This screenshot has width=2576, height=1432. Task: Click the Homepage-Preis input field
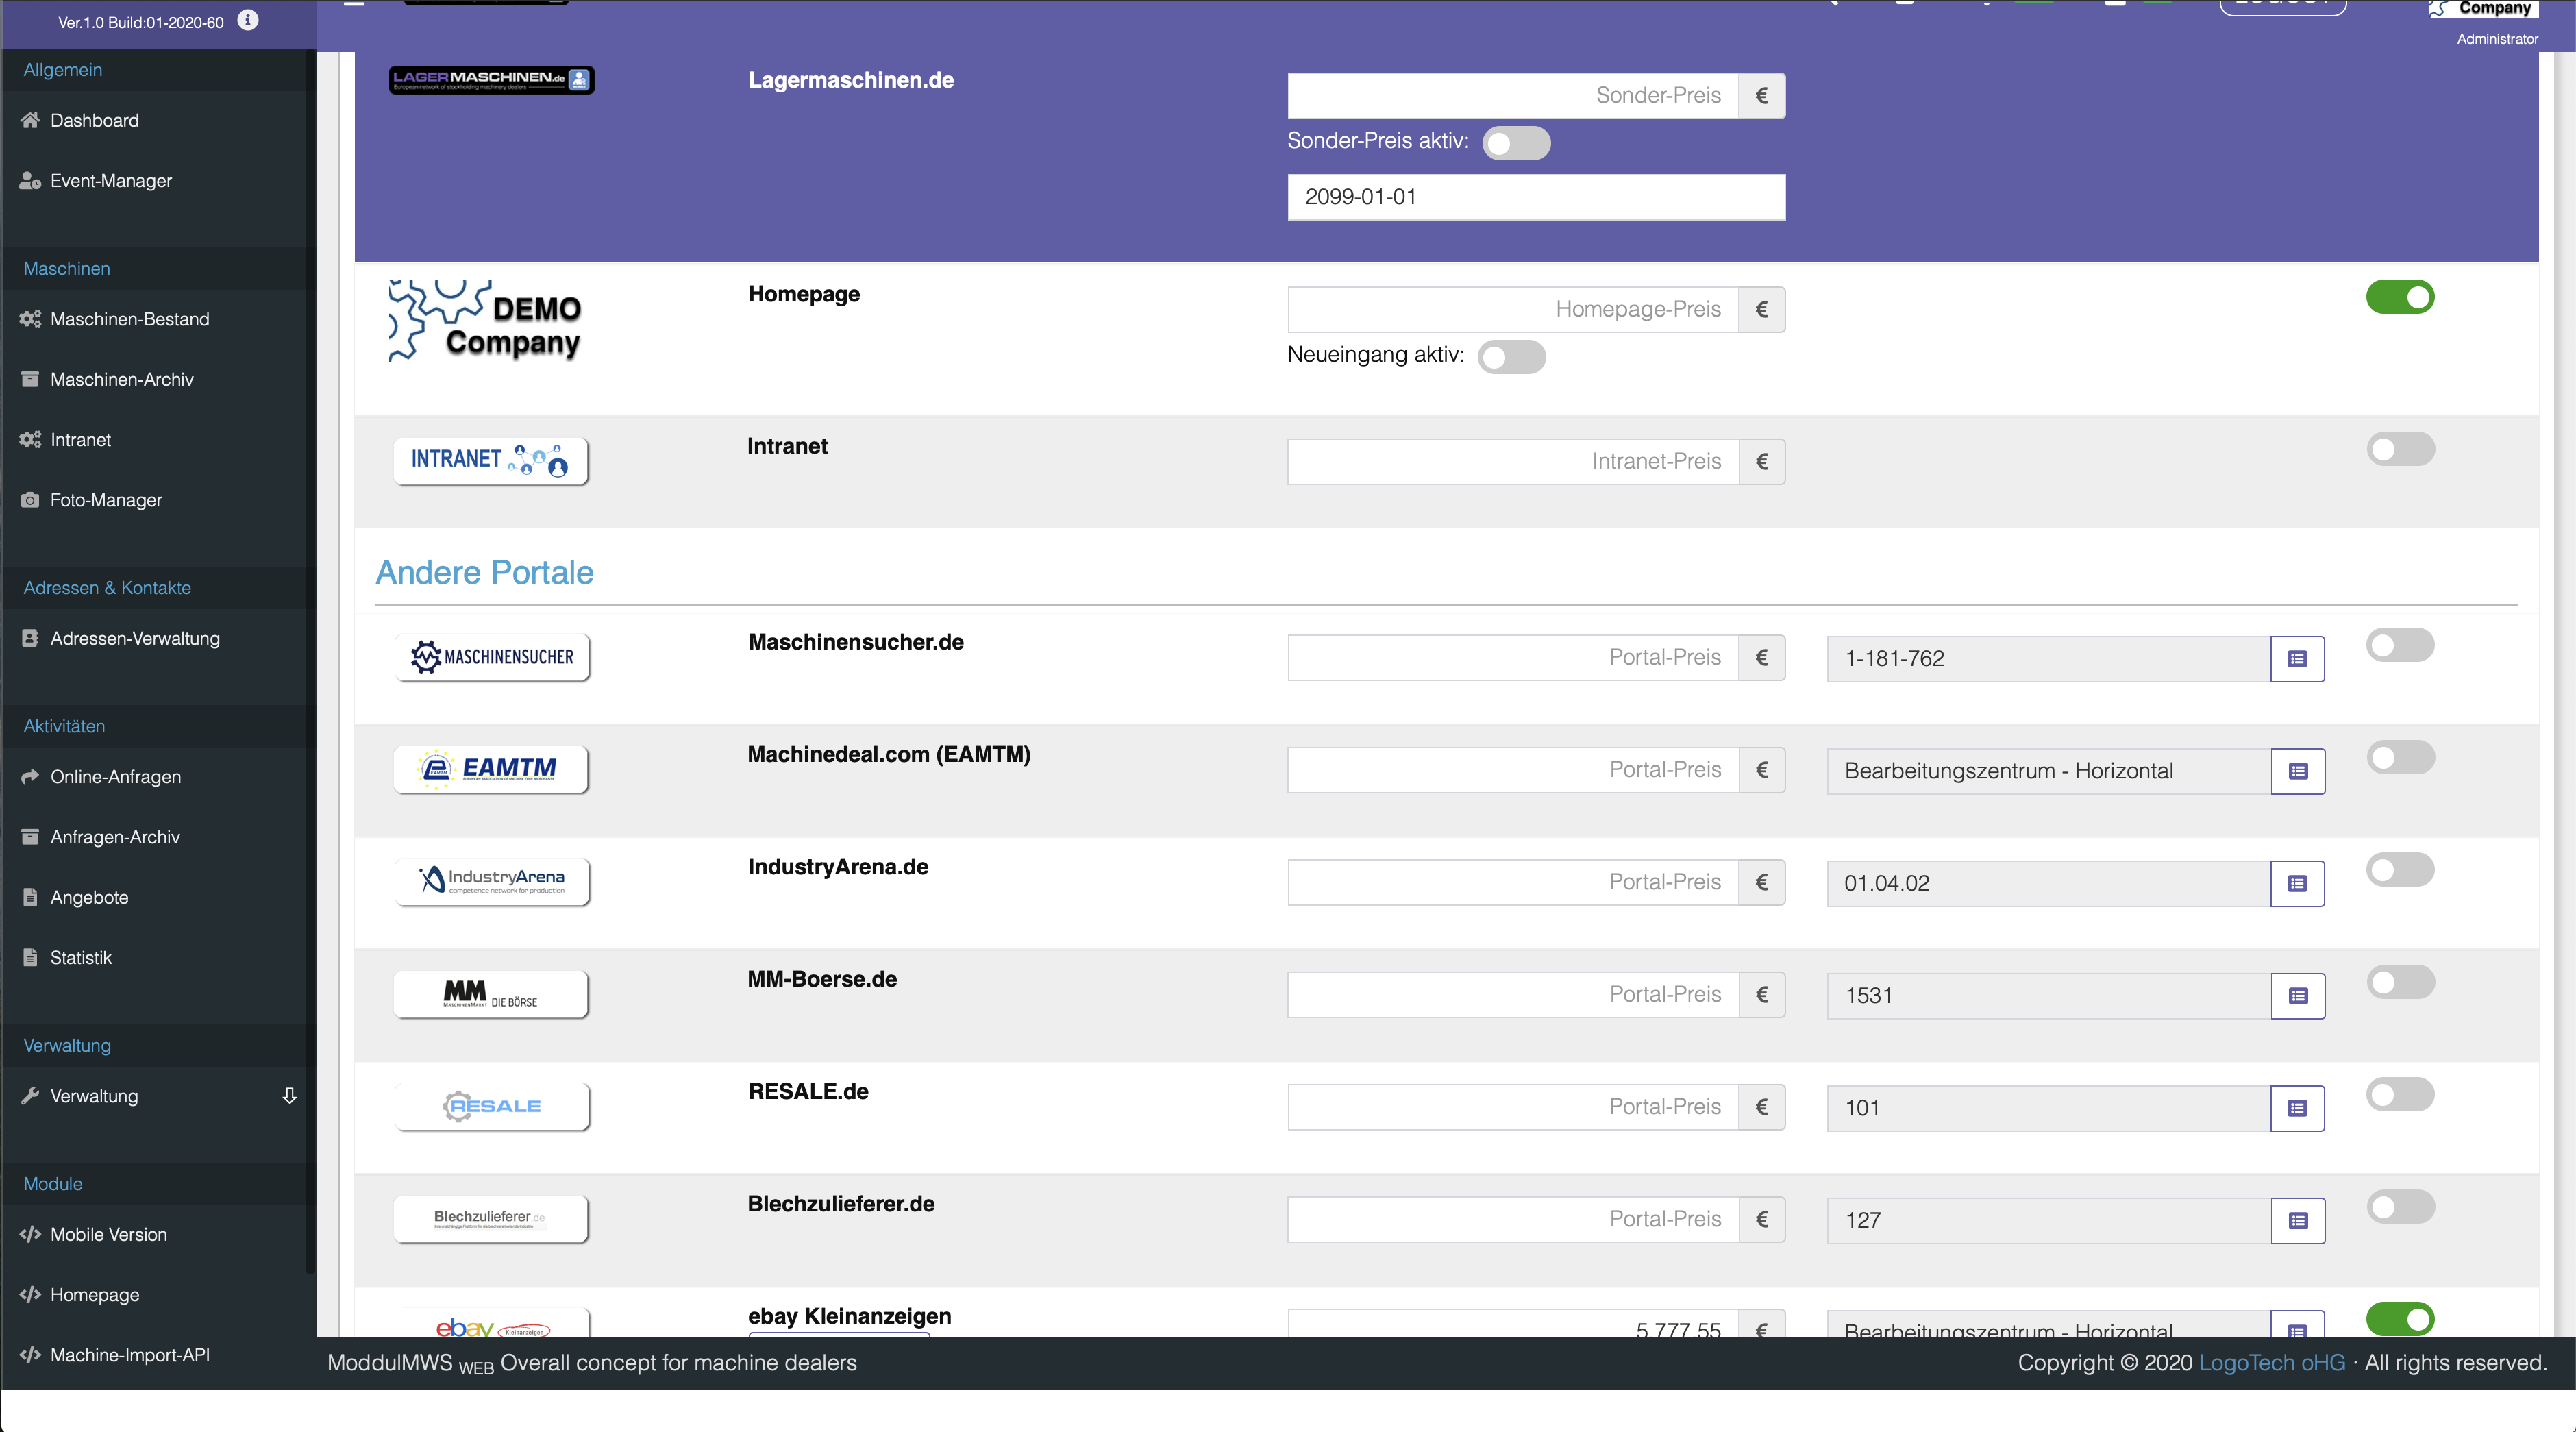tap(1511, 310)
